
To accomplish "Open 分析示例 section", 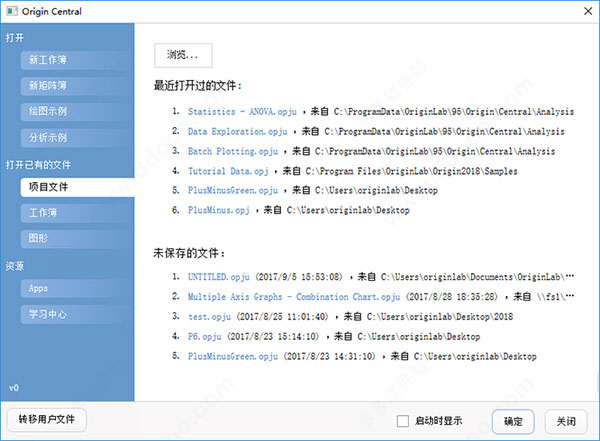I will point(75,137).
